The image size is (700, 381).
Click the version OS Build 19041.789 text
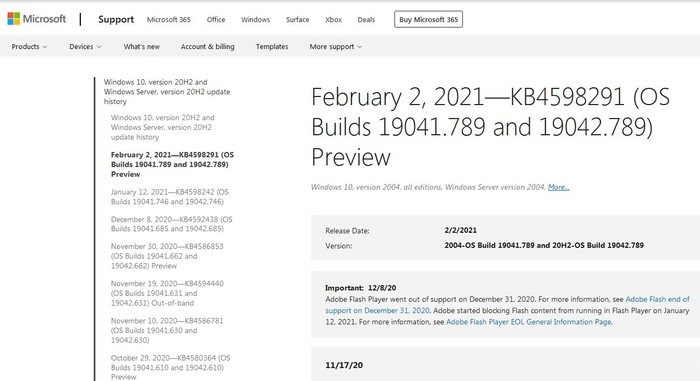tap(544, 245)
